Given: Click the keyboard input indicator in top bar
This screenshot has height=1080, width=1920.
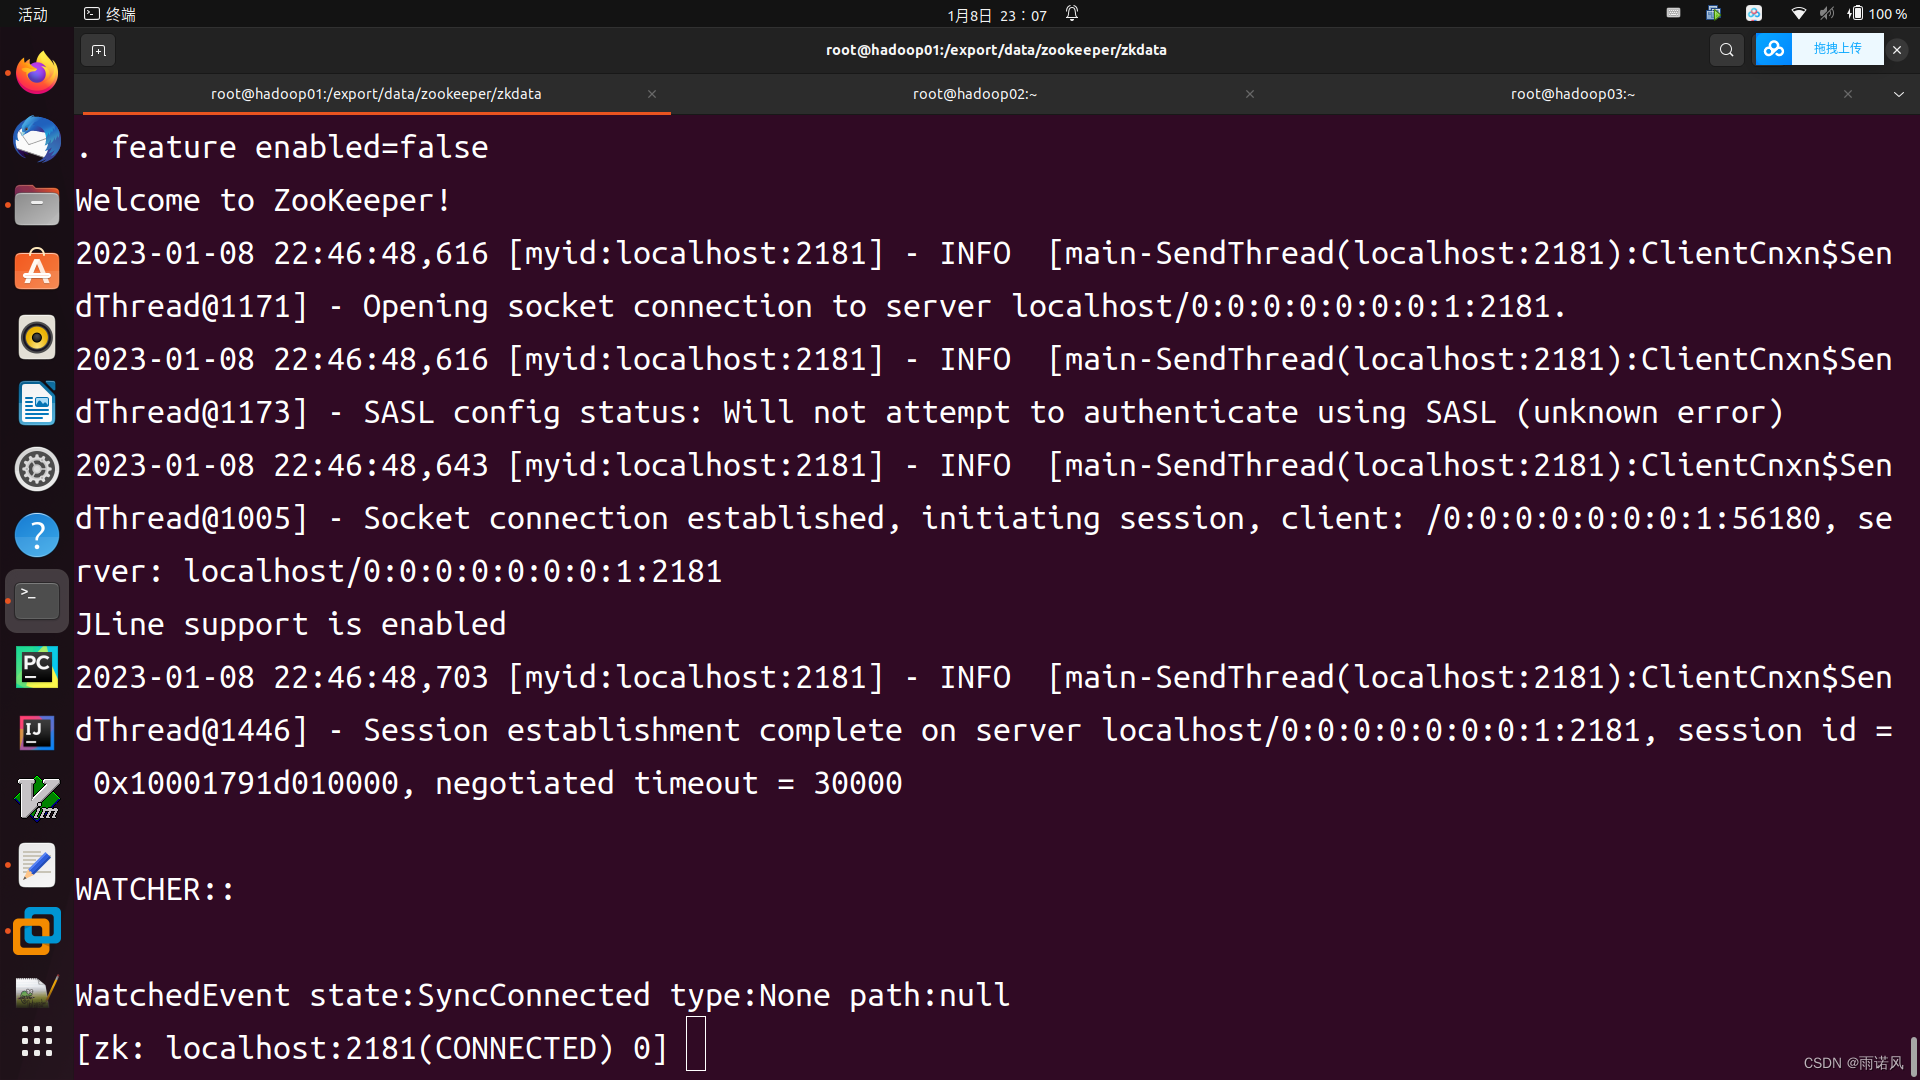Looking at the screenshot, I should [1673, 13].
